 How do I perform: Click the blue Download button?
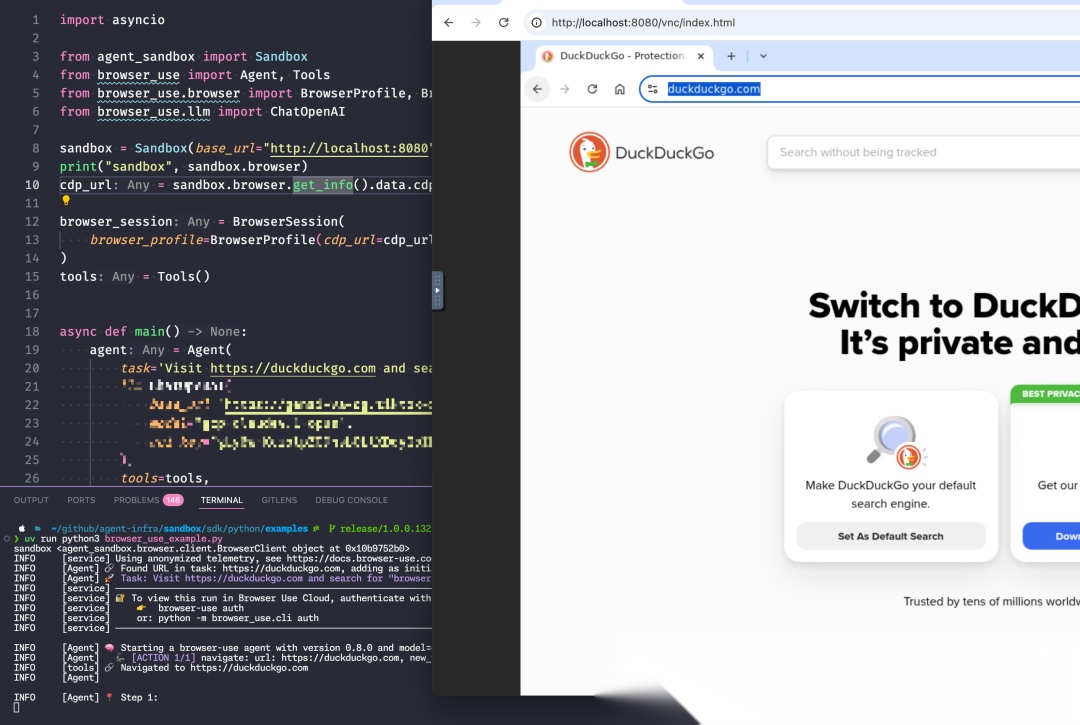1051,536
